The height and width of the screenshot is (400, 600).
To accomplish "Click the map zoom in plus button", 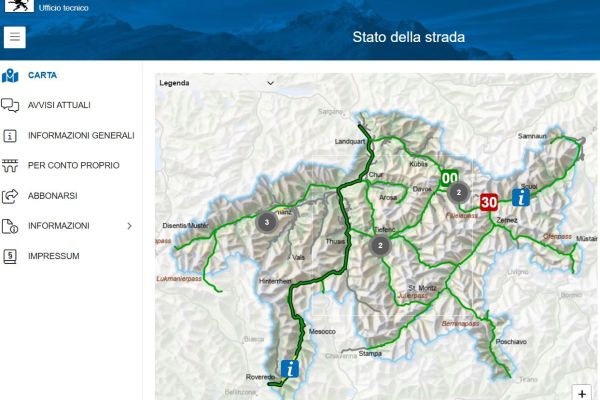I will (582, 393).
